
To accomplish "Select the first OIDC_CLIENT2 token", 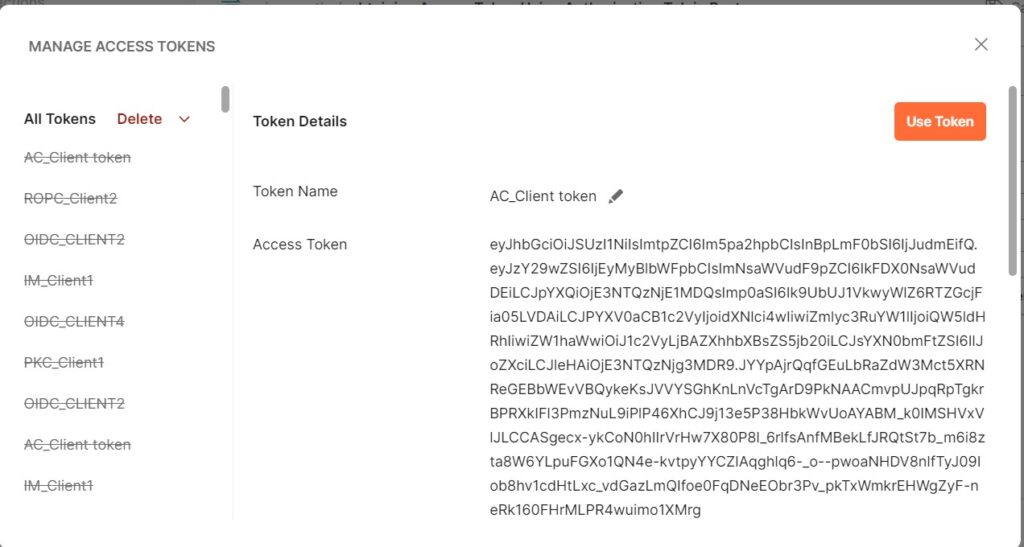I will [74, 240].
